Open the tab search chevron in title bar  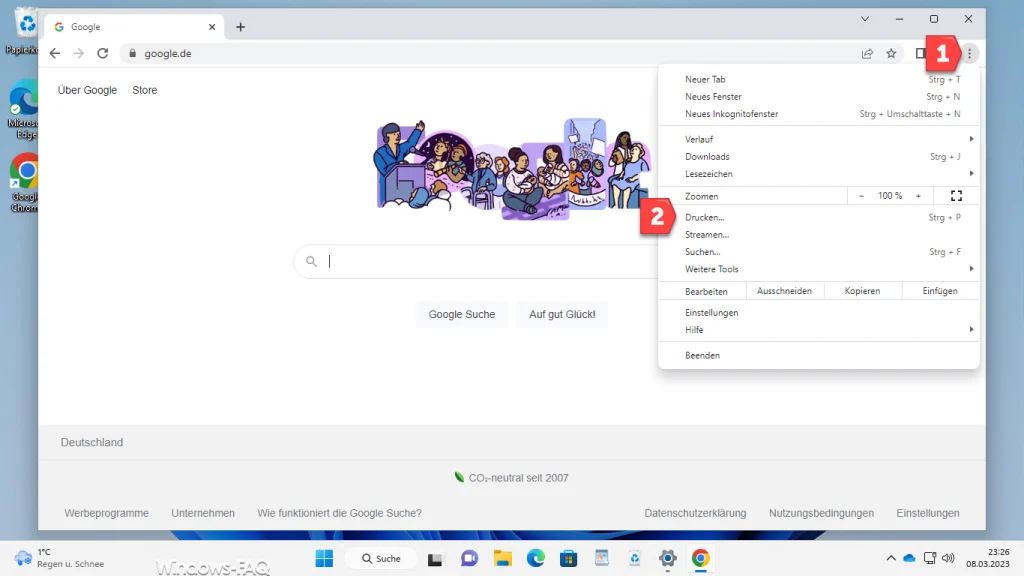tap(865, 19)
